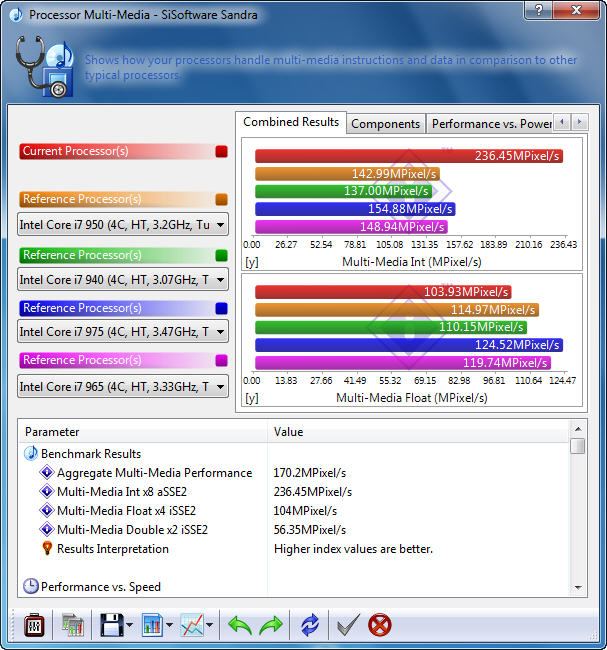Switch to the Combined Results tab
The width and height of the screenshot is (607, 650).
[291, 122]
